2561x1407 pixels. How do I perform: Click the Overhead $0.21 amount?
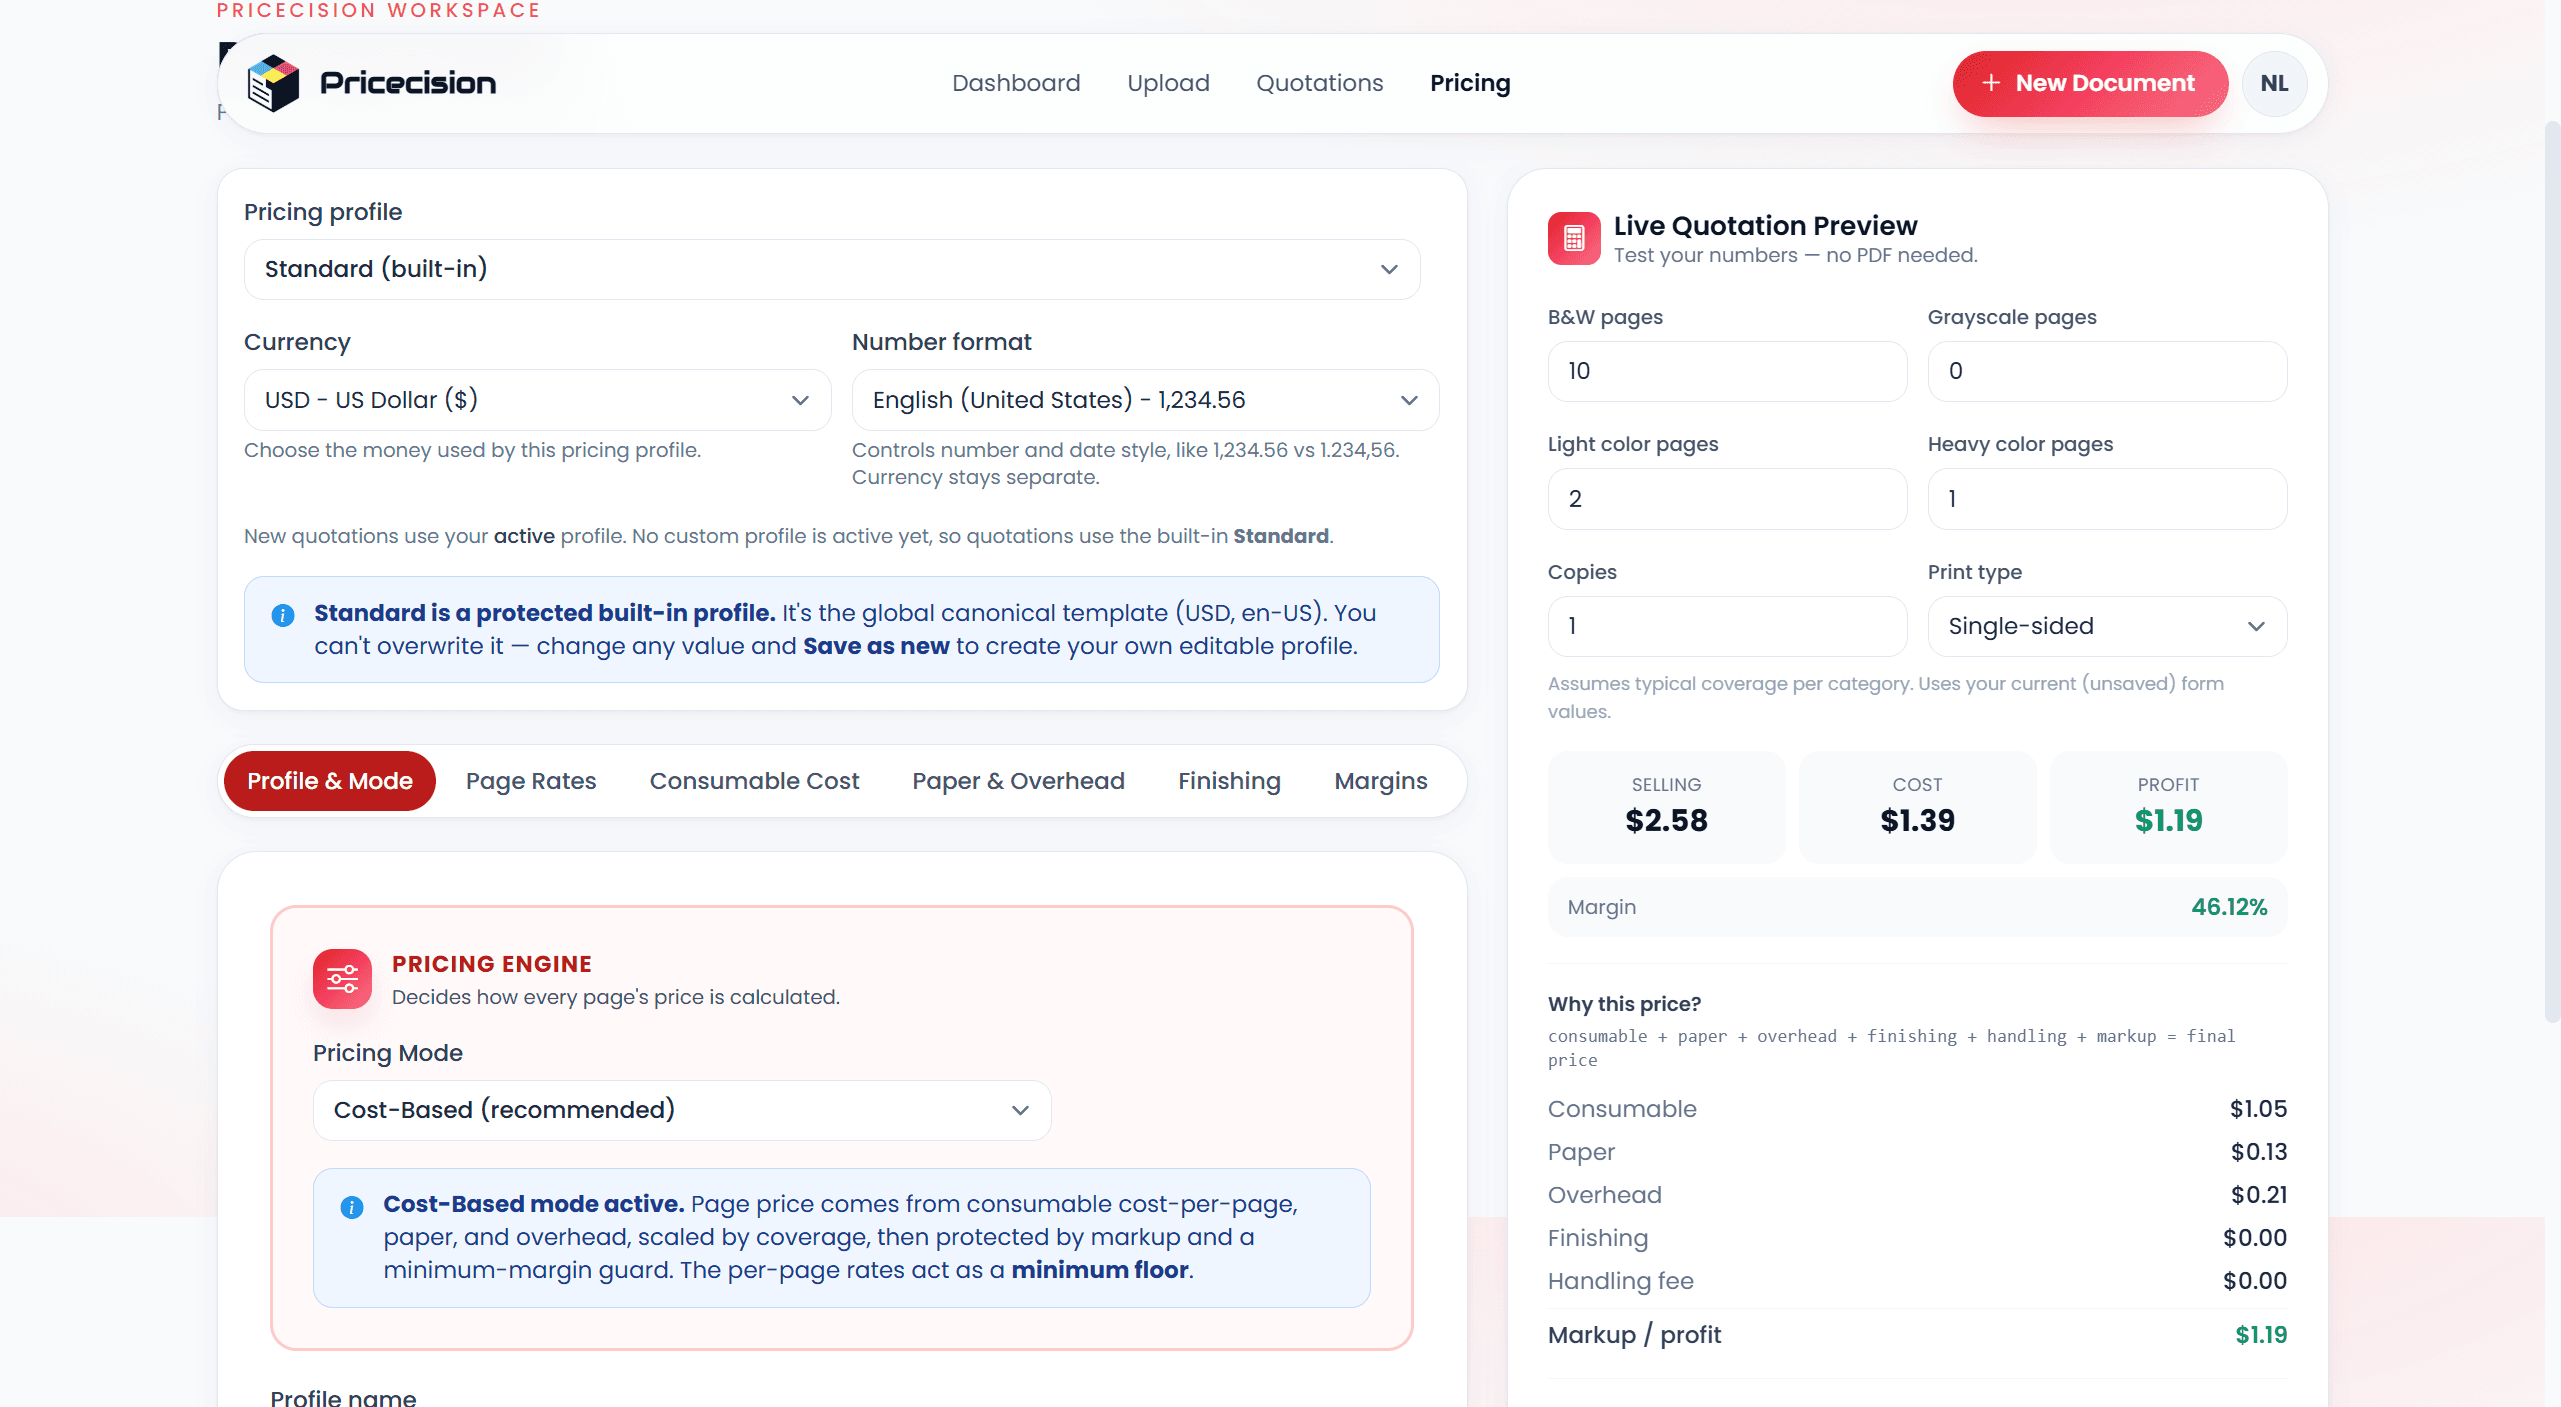point(2258,1195)
